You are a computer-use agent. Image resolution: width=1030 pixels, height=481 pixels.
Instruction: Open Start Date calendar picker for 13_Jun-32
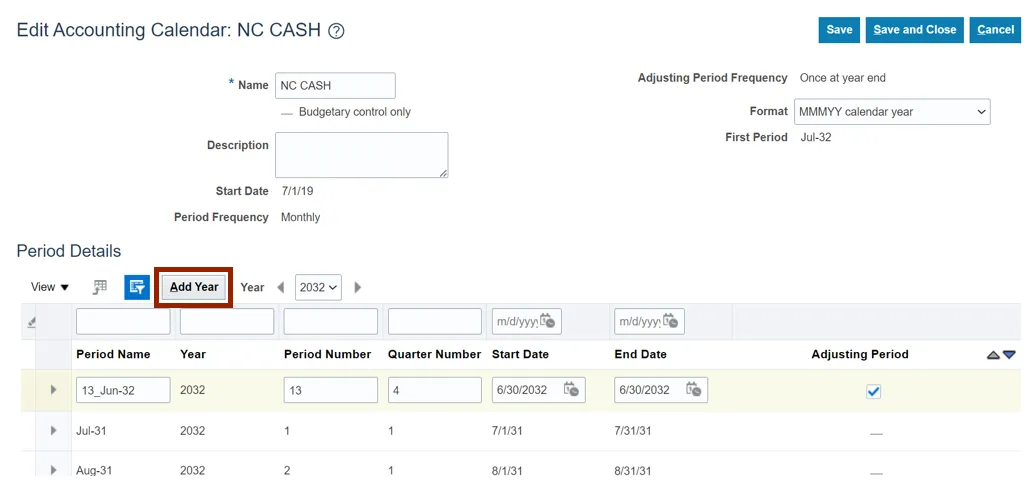(571, 390)
